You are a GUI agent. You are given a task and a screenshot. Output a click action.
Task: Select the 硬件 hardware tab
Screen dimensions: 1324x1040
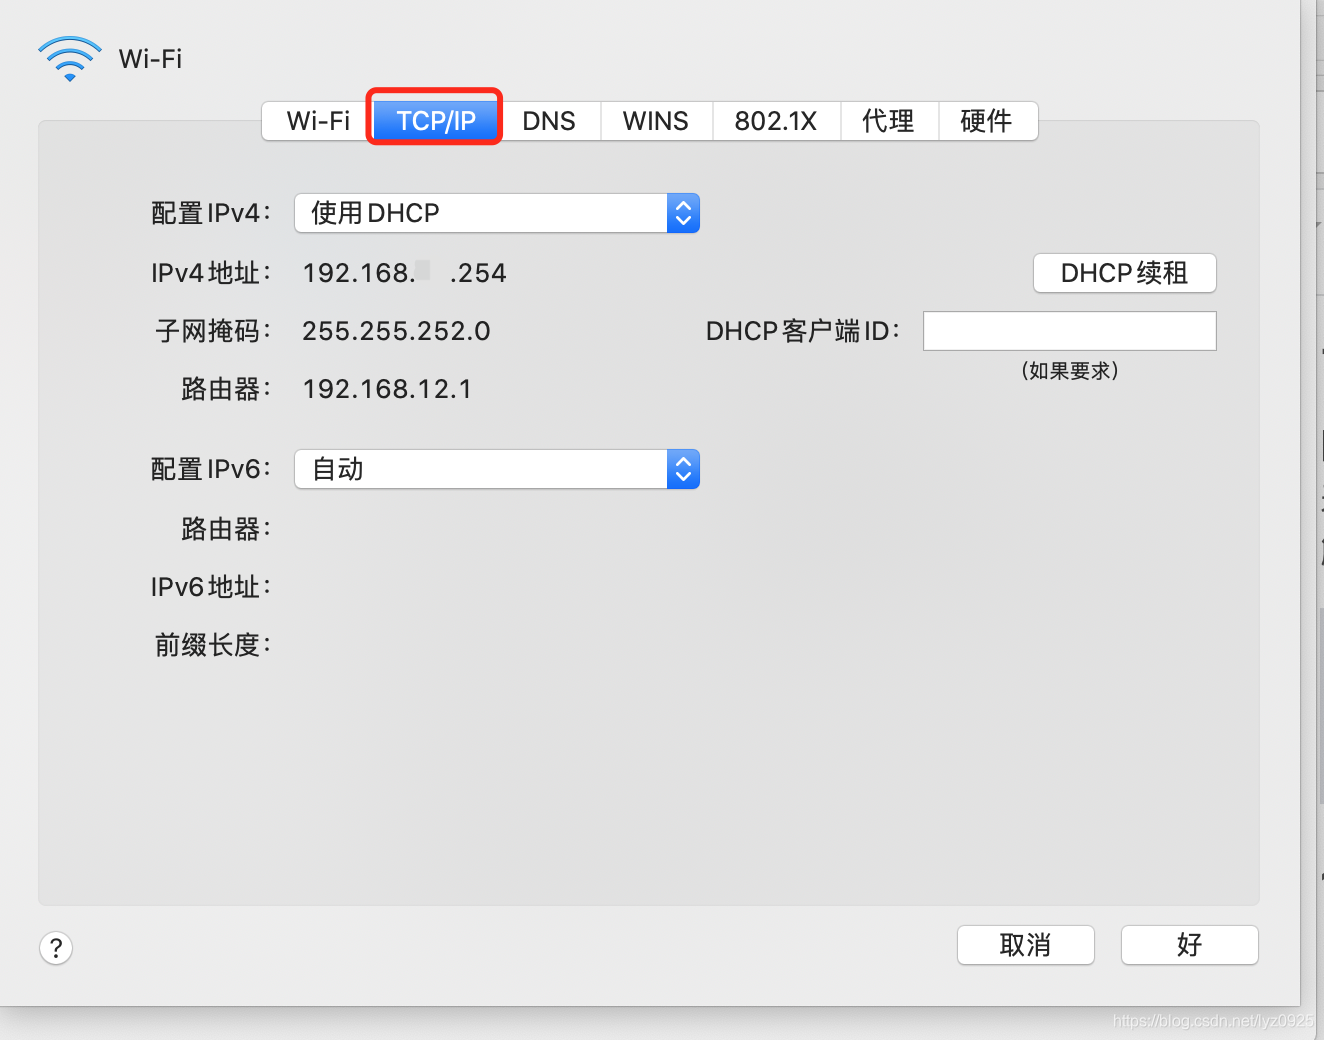tap(987, 121)
